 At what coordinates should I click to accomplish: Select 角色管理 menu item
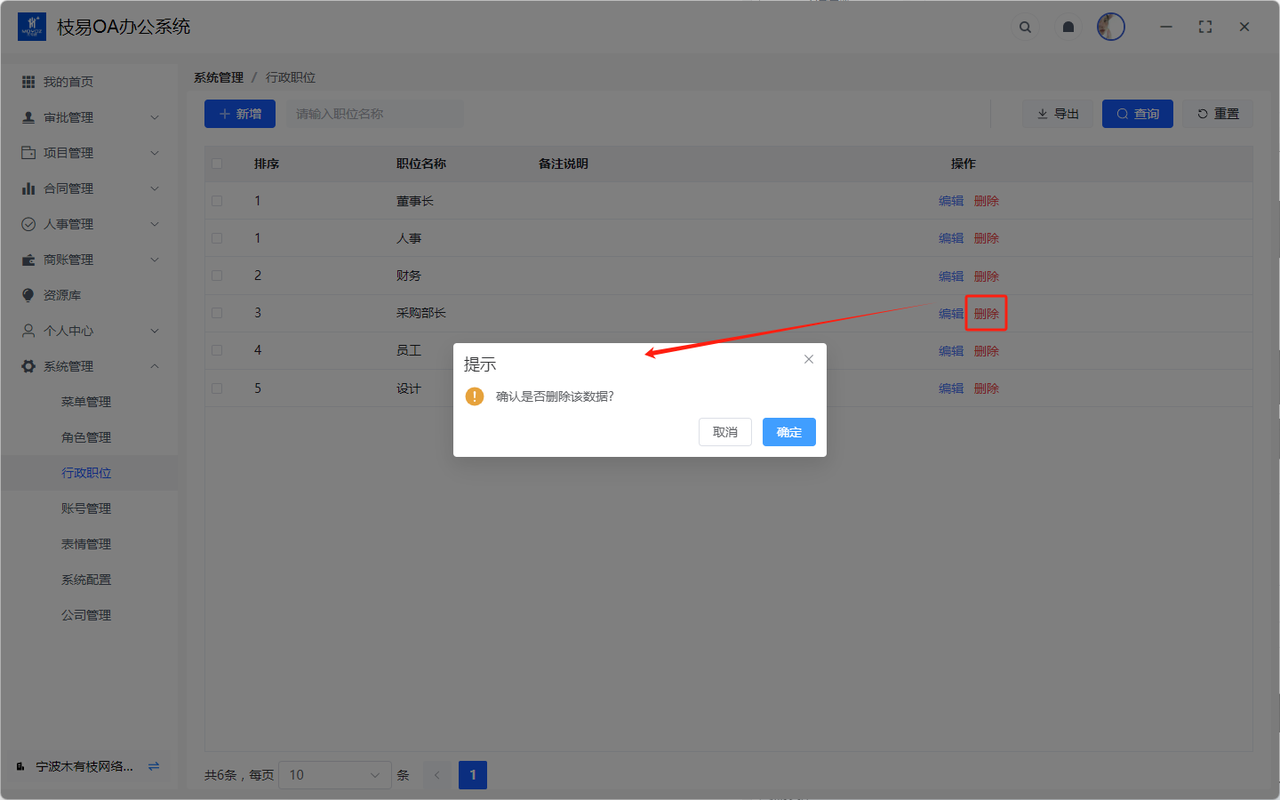pos(86,437)
